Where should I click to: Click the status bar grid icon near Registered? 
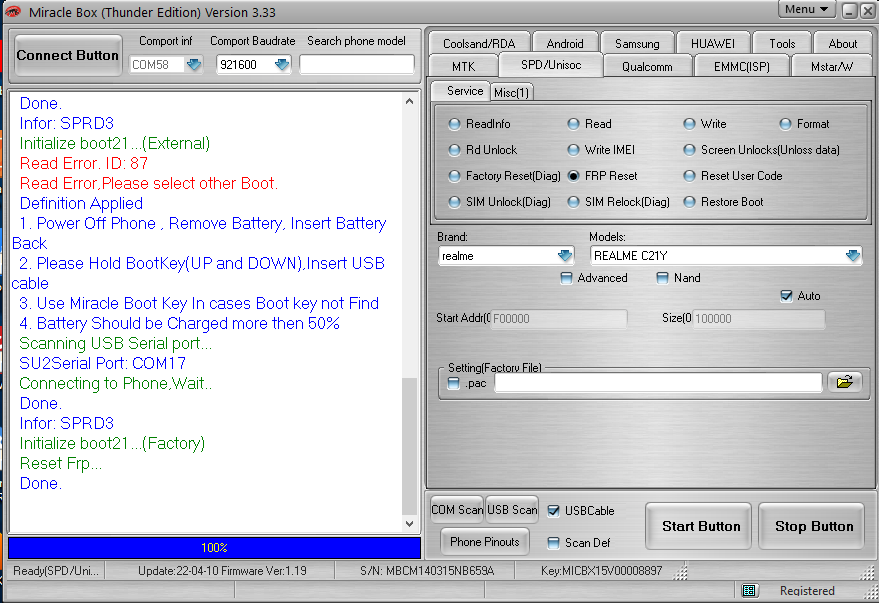pos(749,590)
